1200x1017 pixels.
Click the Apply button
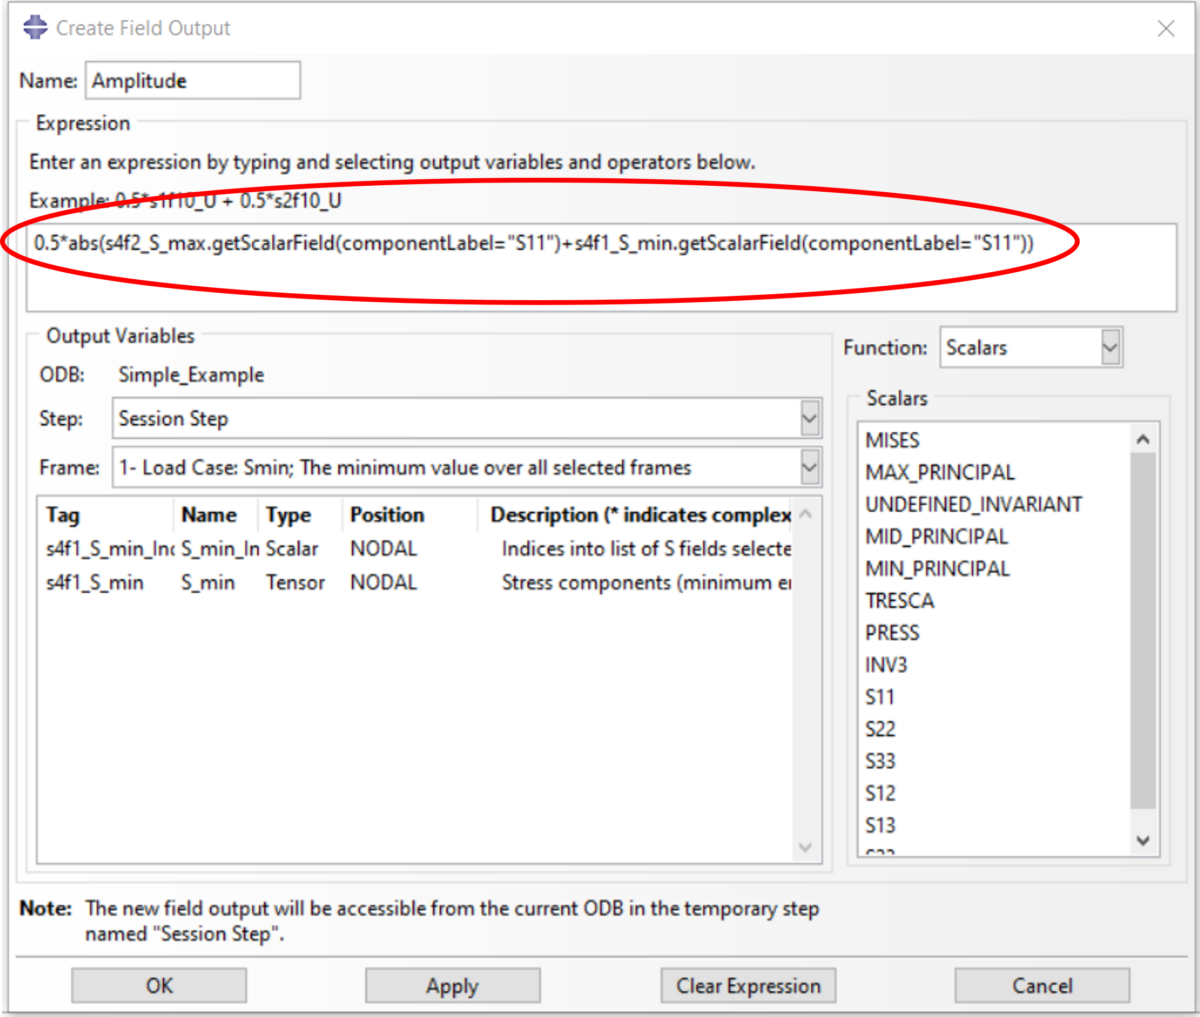452,986
